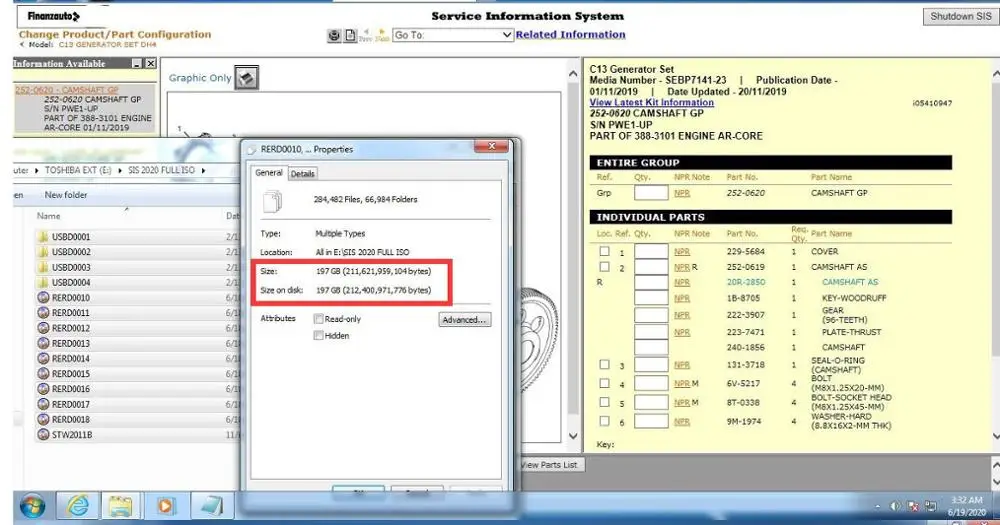Screen dimensions: 1000x525
Task: Click the document page icon beside printer
Action: (x=350, y=36)
